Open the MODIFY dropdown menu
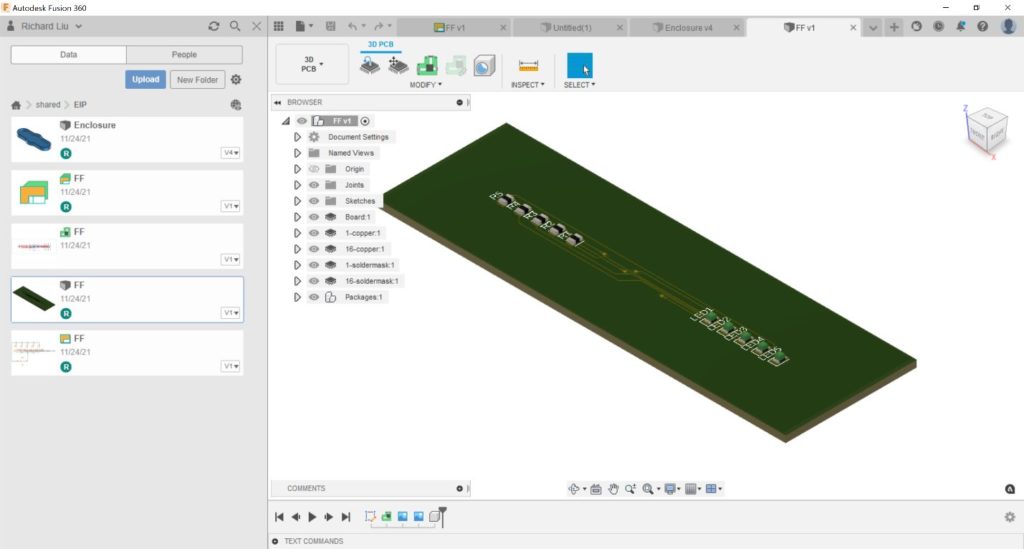This screenshot has width=1024, height=549. pyautogui.click(x=426, y=85)
